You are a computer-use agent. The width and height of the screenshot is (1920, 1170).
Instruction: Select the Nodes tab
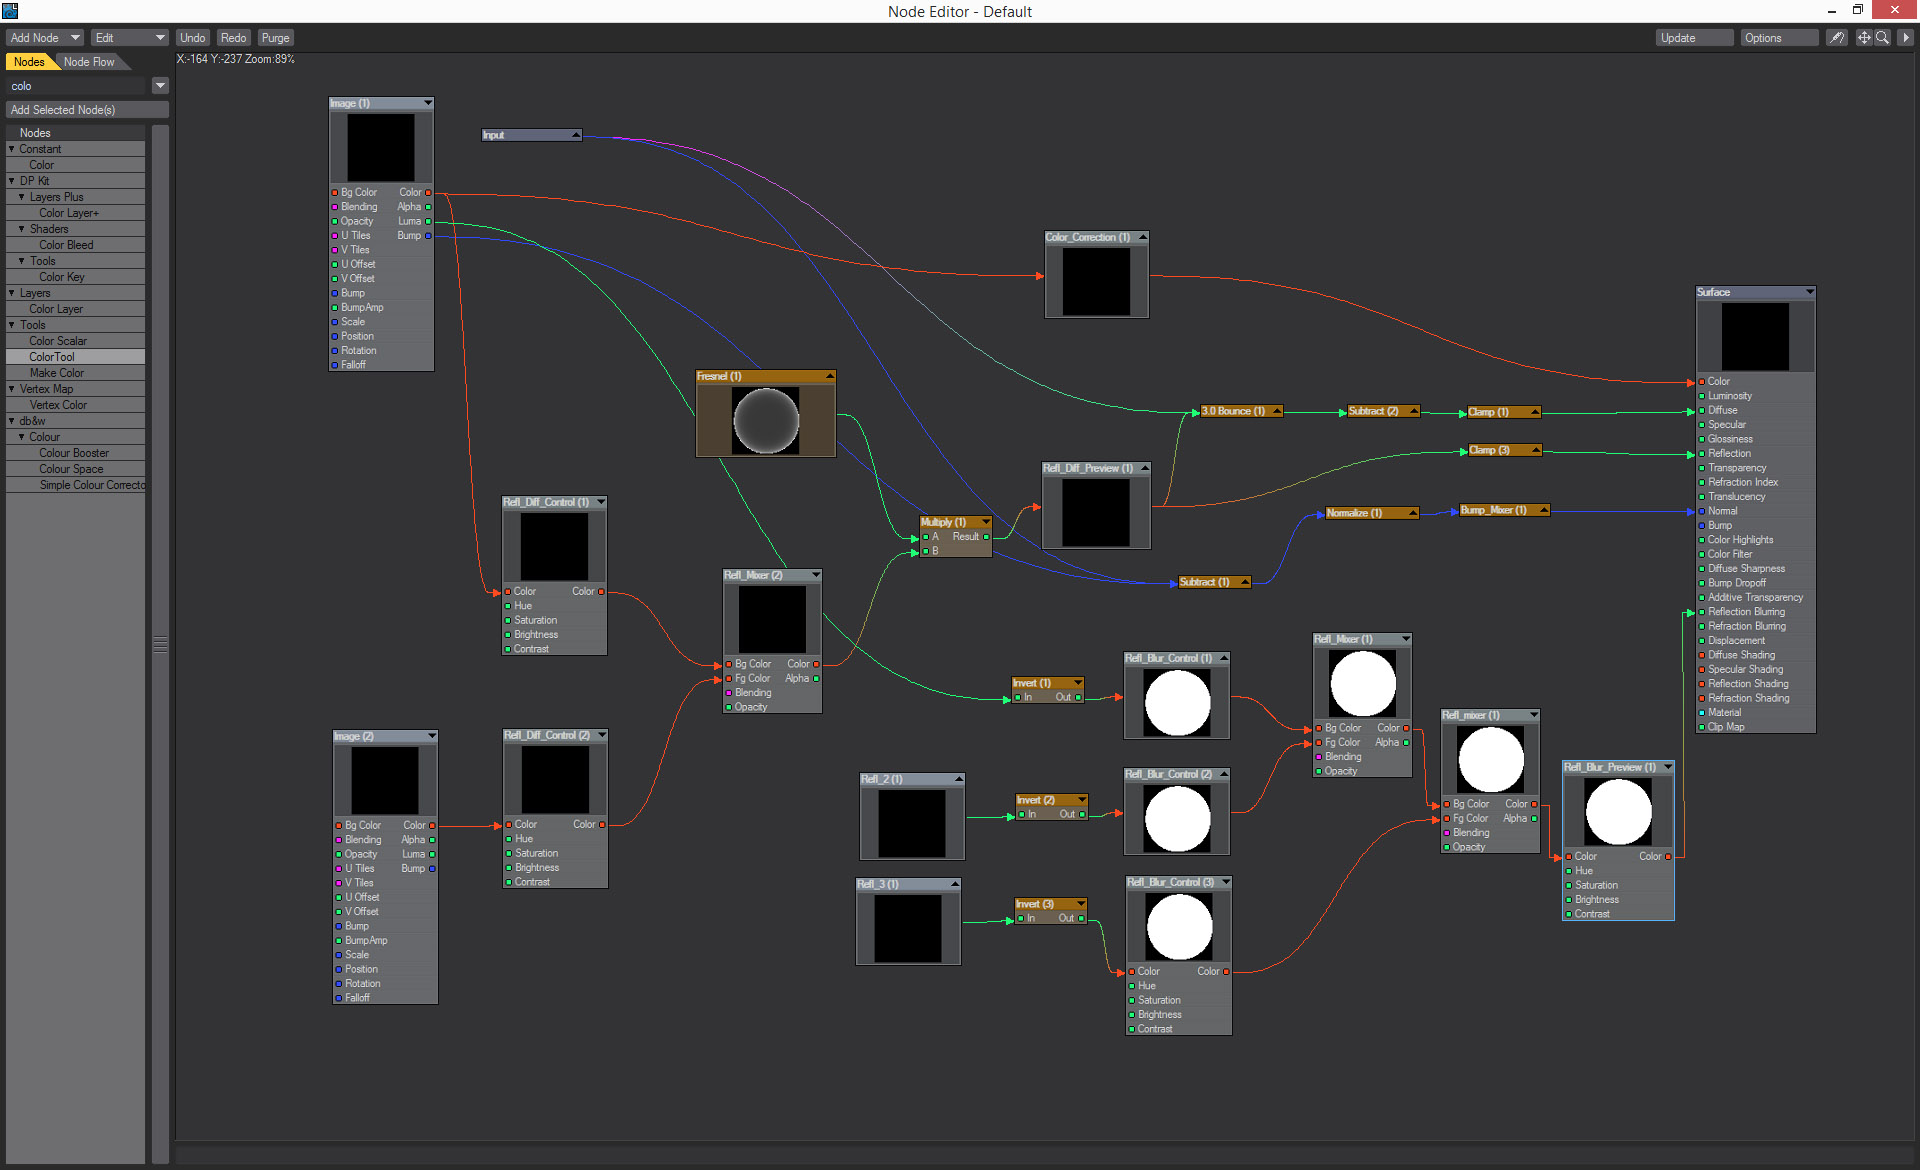[29, 62]
